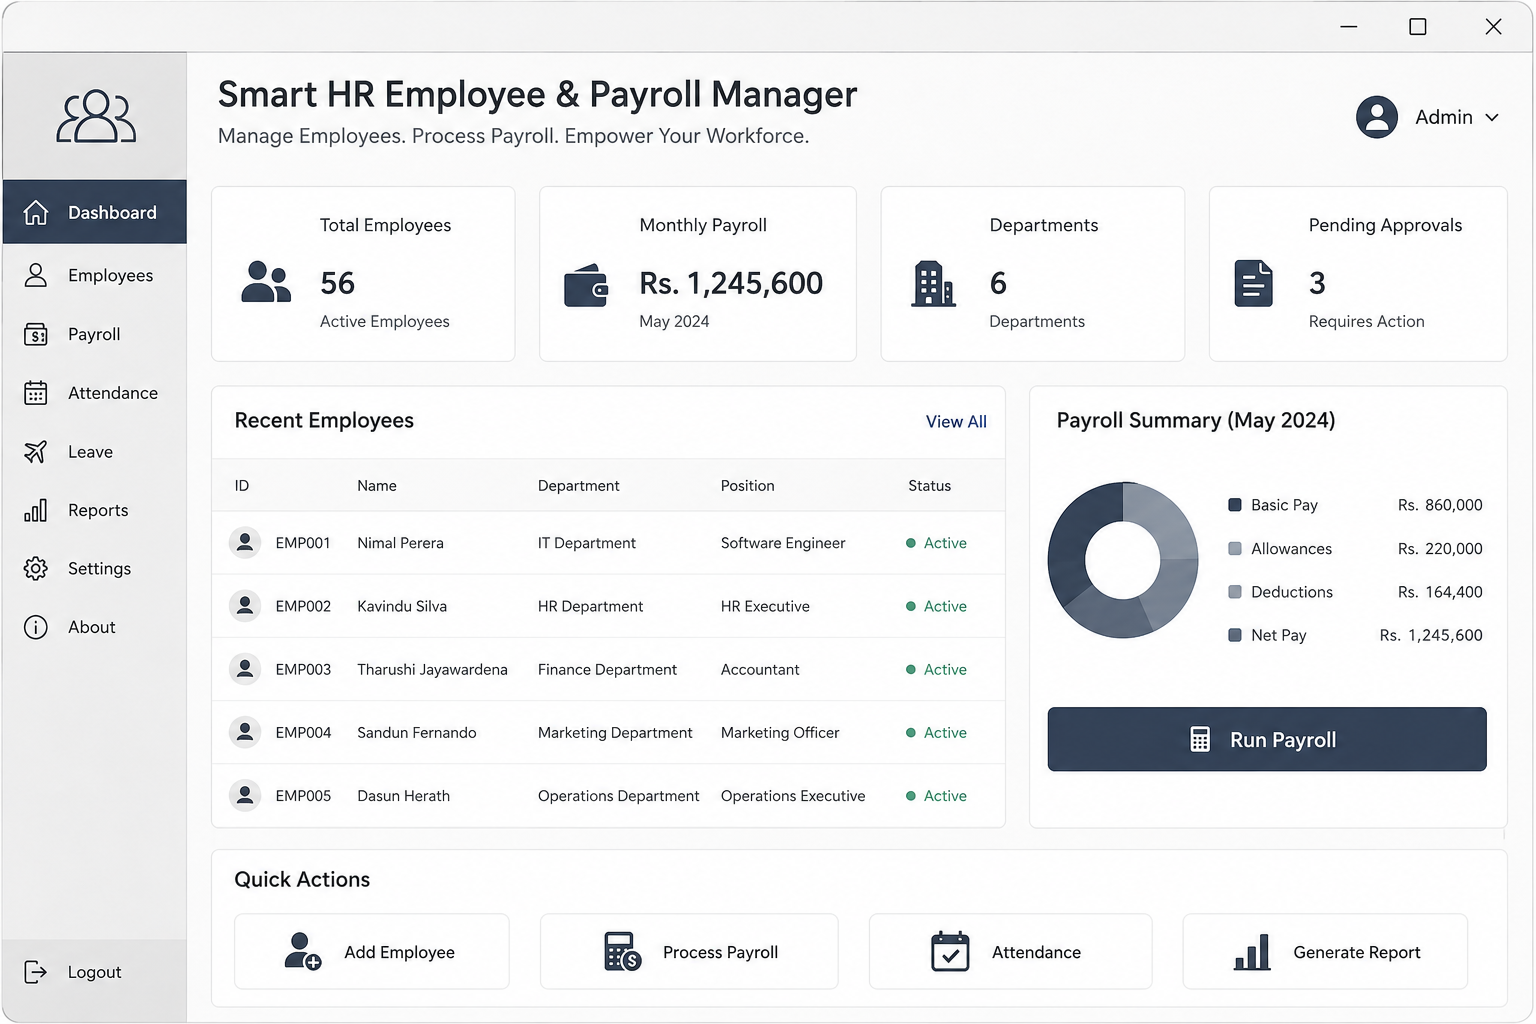Click the Admin user avatar icon

click(1377, 117)
